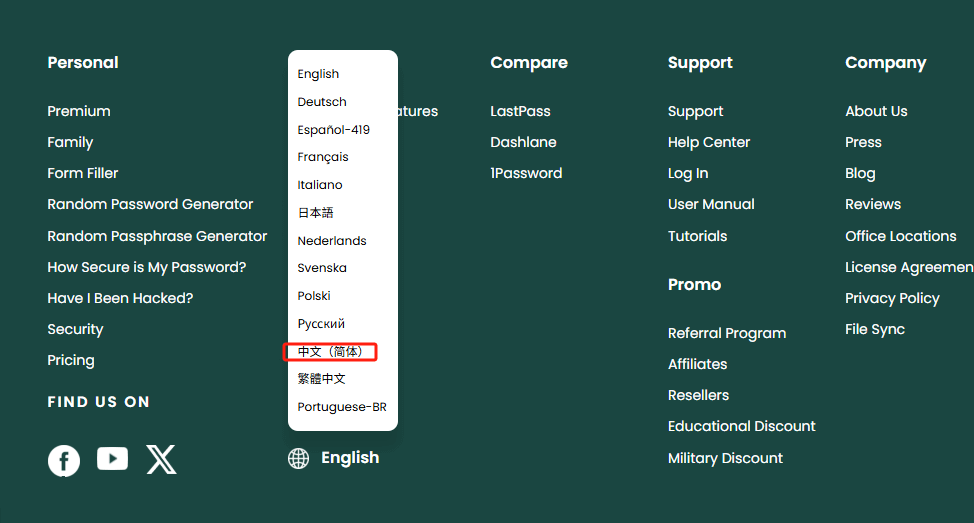974x523 pixels.
Task: Choose 繁體中文 from the list
Action: tap(321, 379)
